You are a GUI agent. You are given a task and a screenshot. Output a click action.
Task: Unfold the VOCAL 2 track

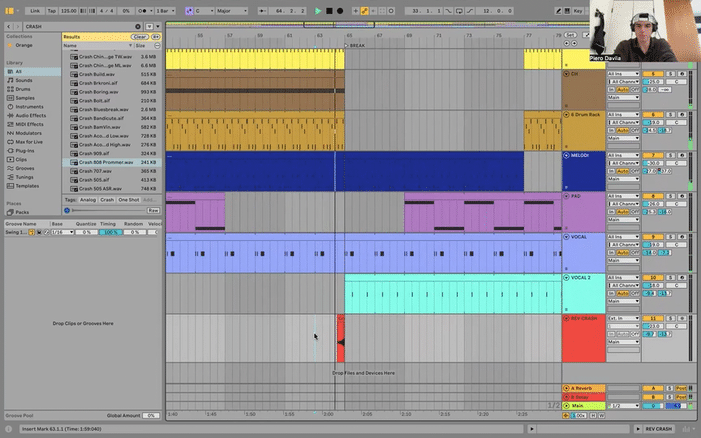click(x=566, y=278)
